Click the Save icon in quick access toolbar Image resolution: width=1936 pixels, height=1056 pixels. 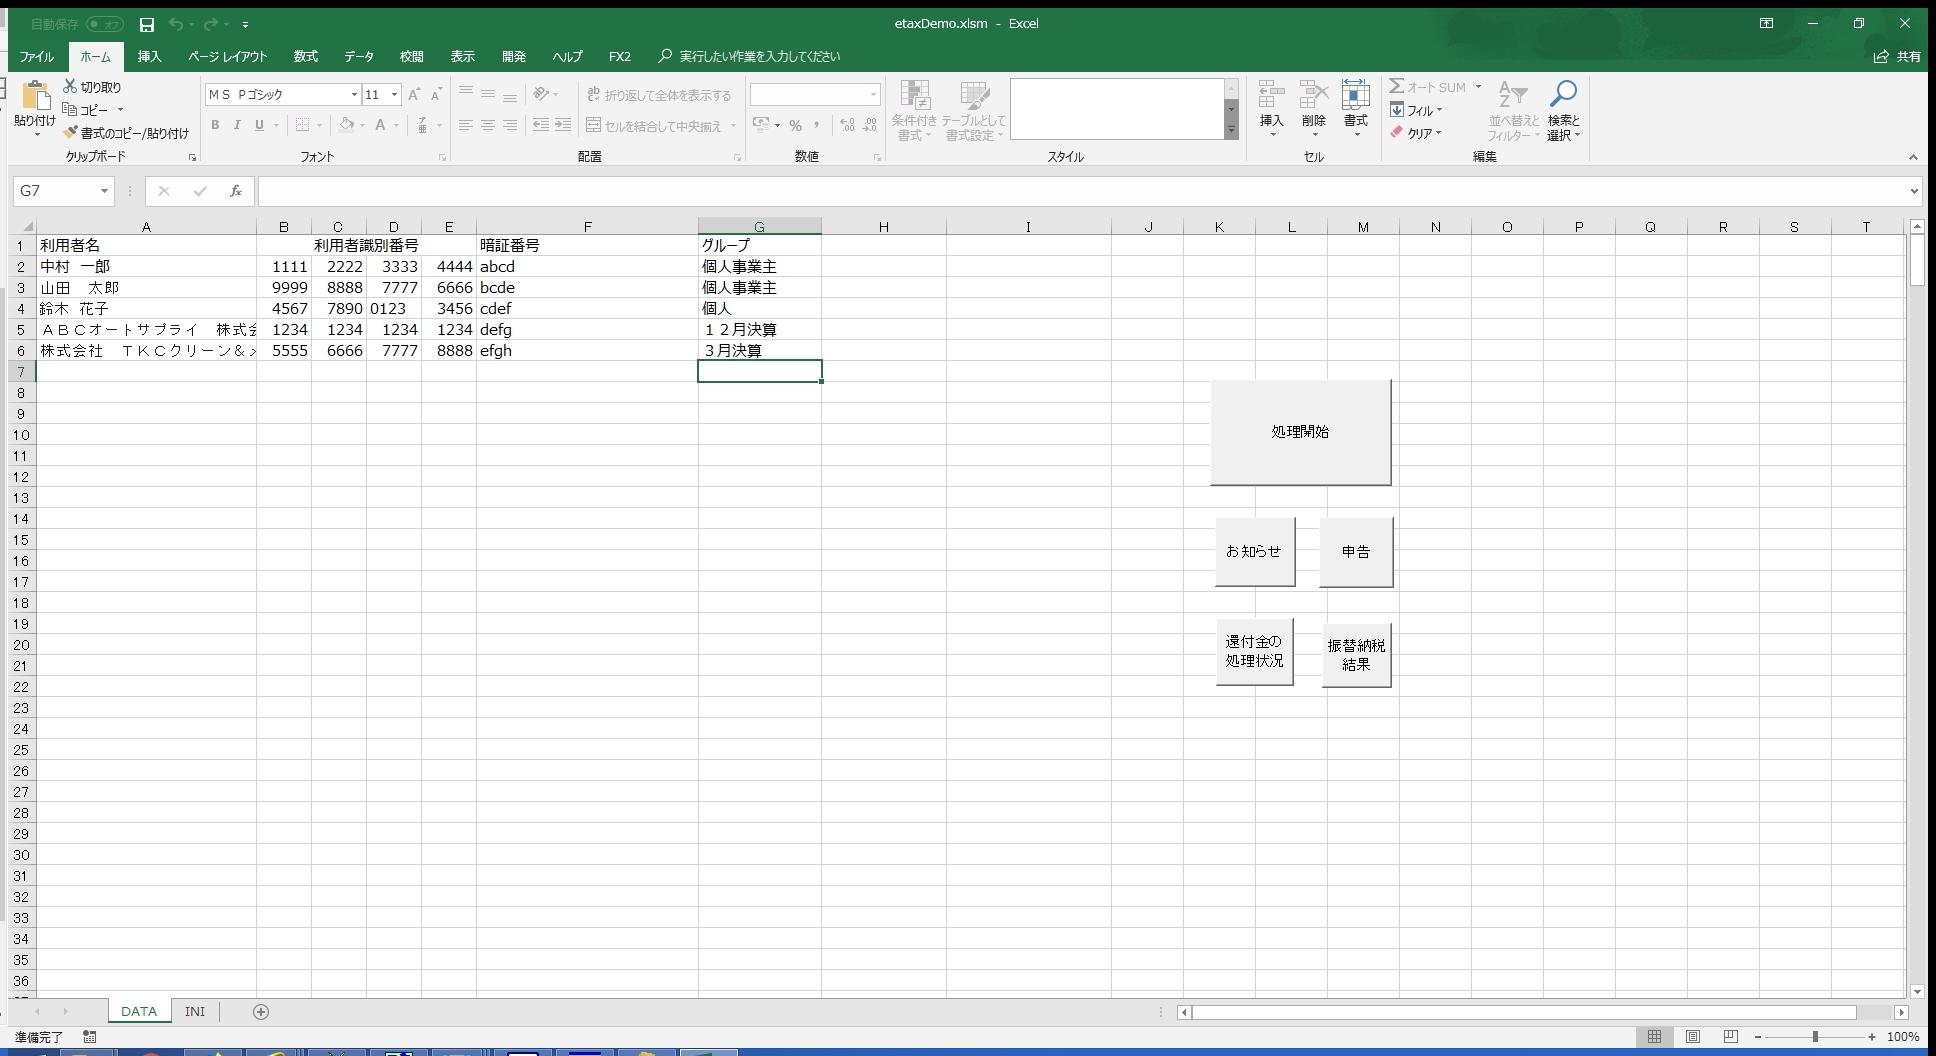pyautogui.click(x=147, y=24)
